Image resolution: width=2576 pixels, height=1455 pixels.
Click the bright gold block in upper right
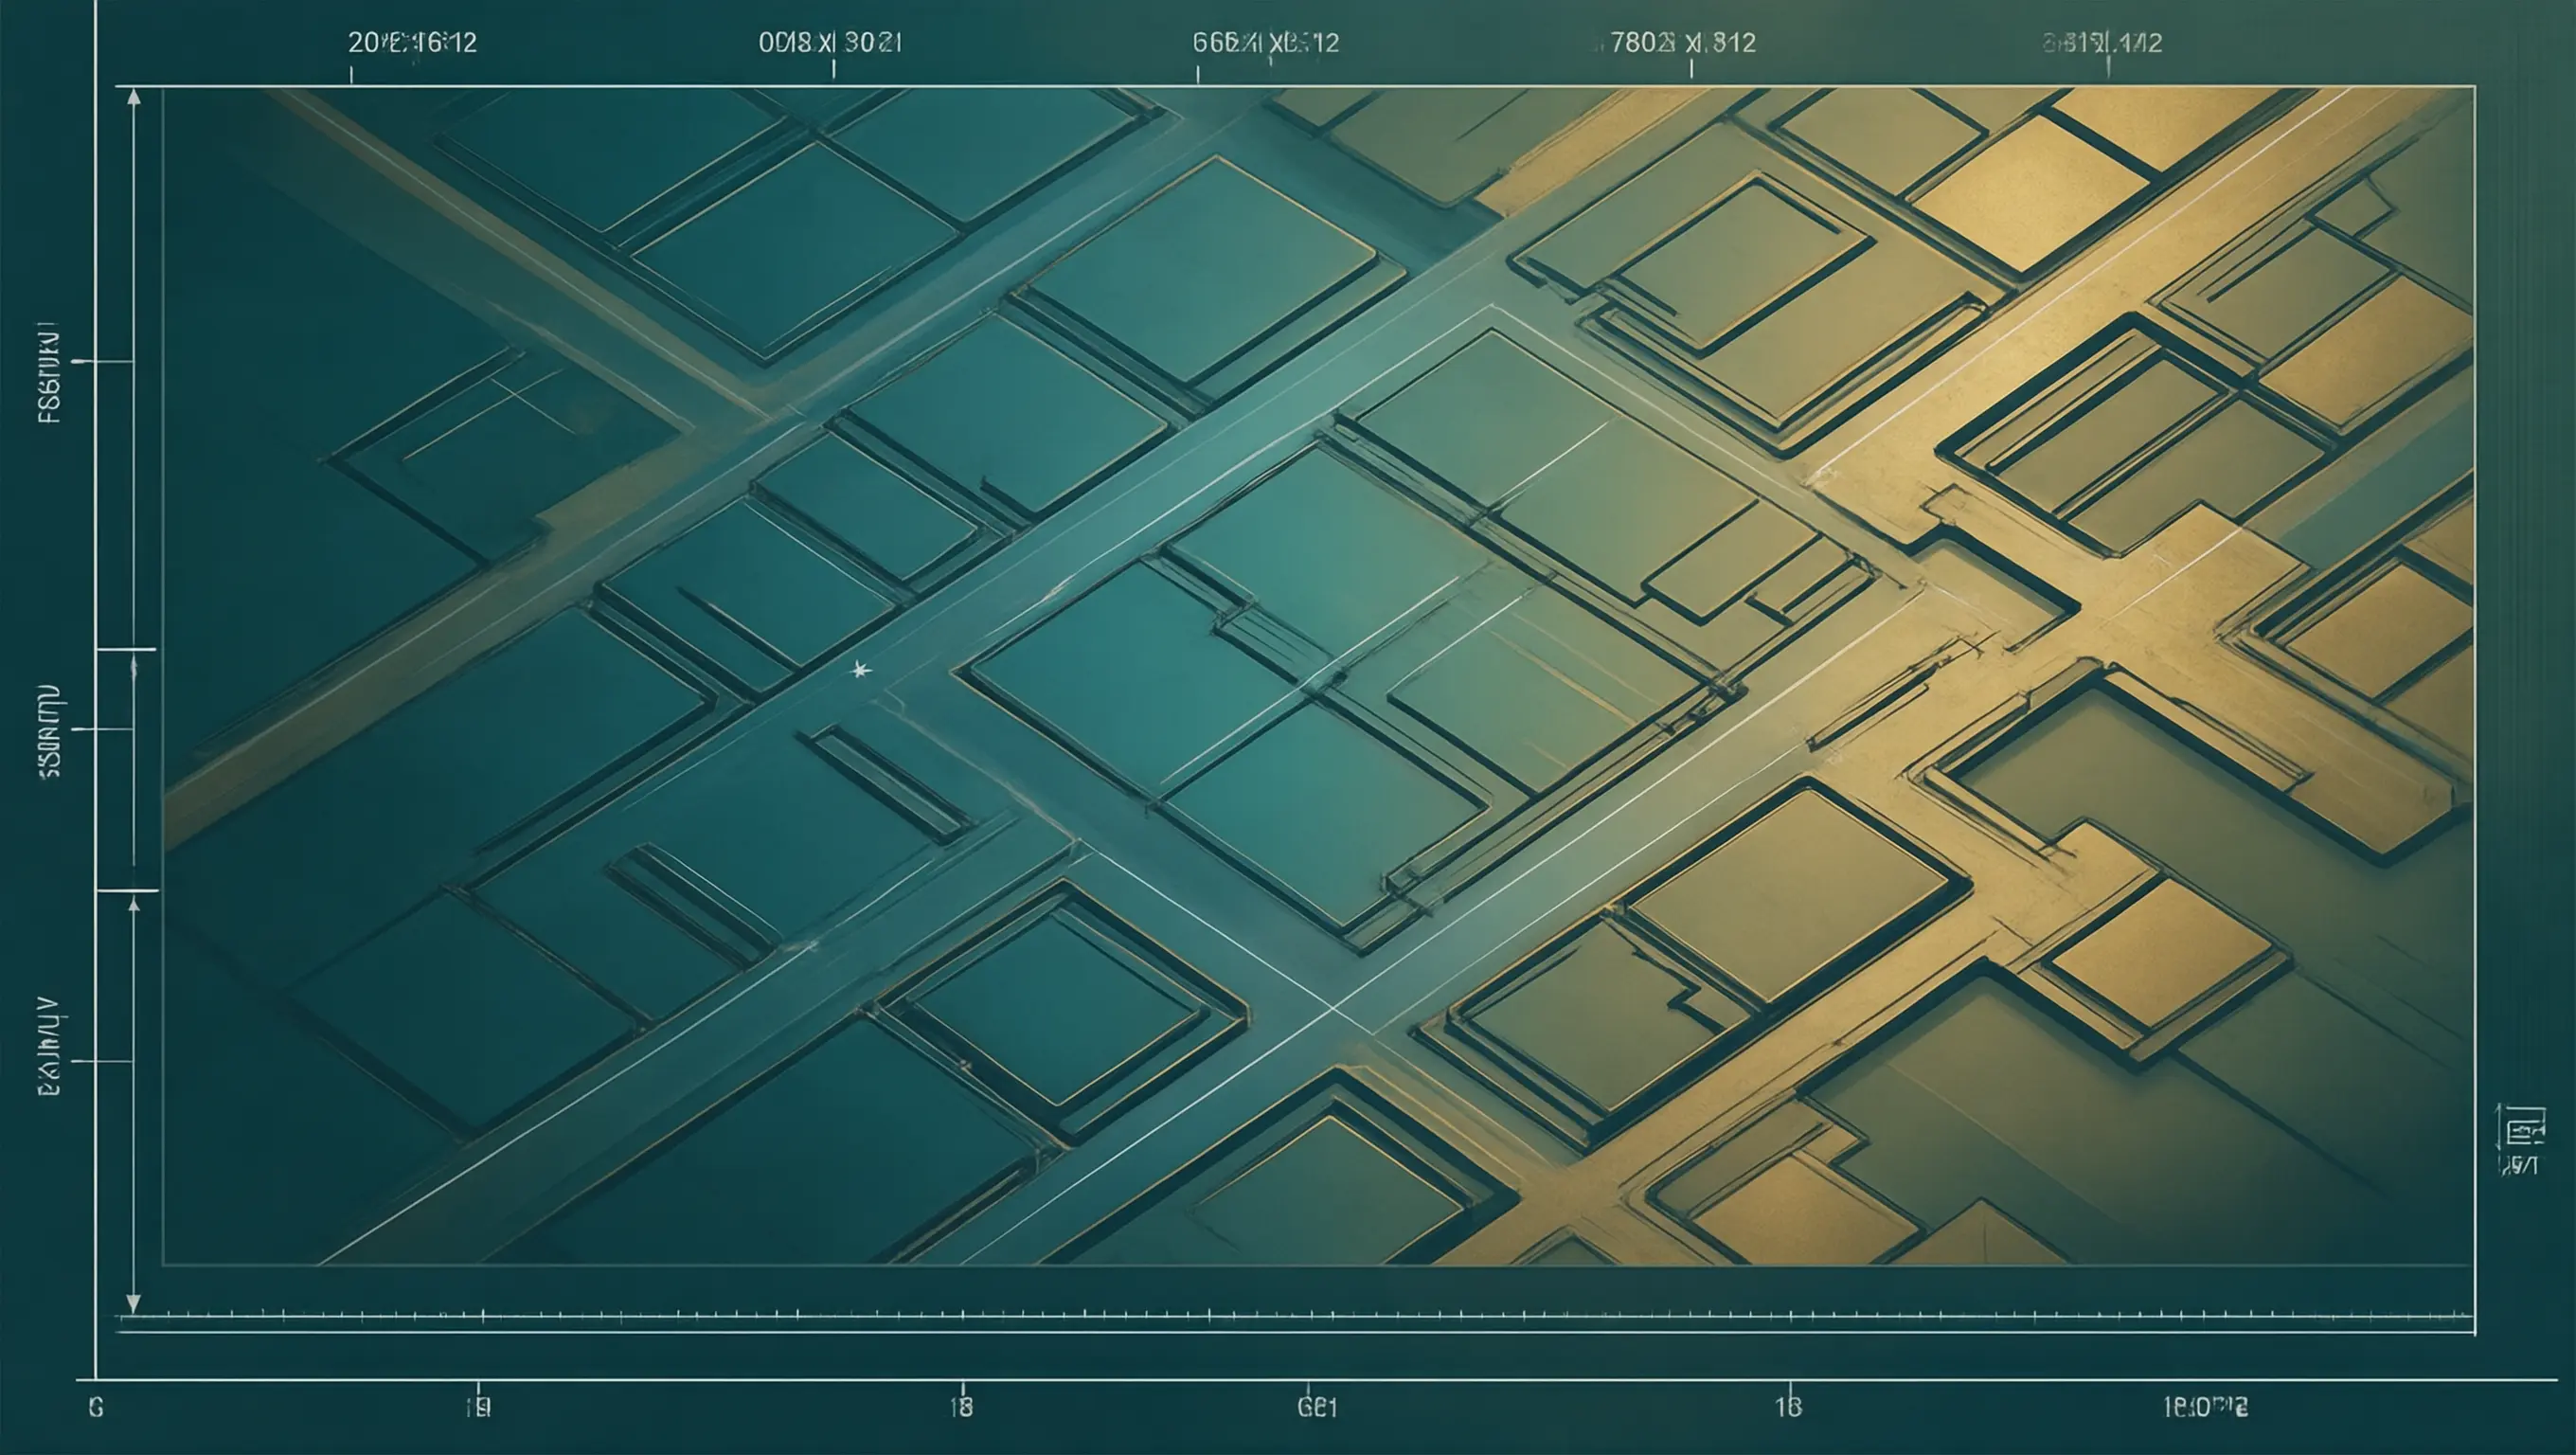pyautogui.click(x=2030, y=192)
